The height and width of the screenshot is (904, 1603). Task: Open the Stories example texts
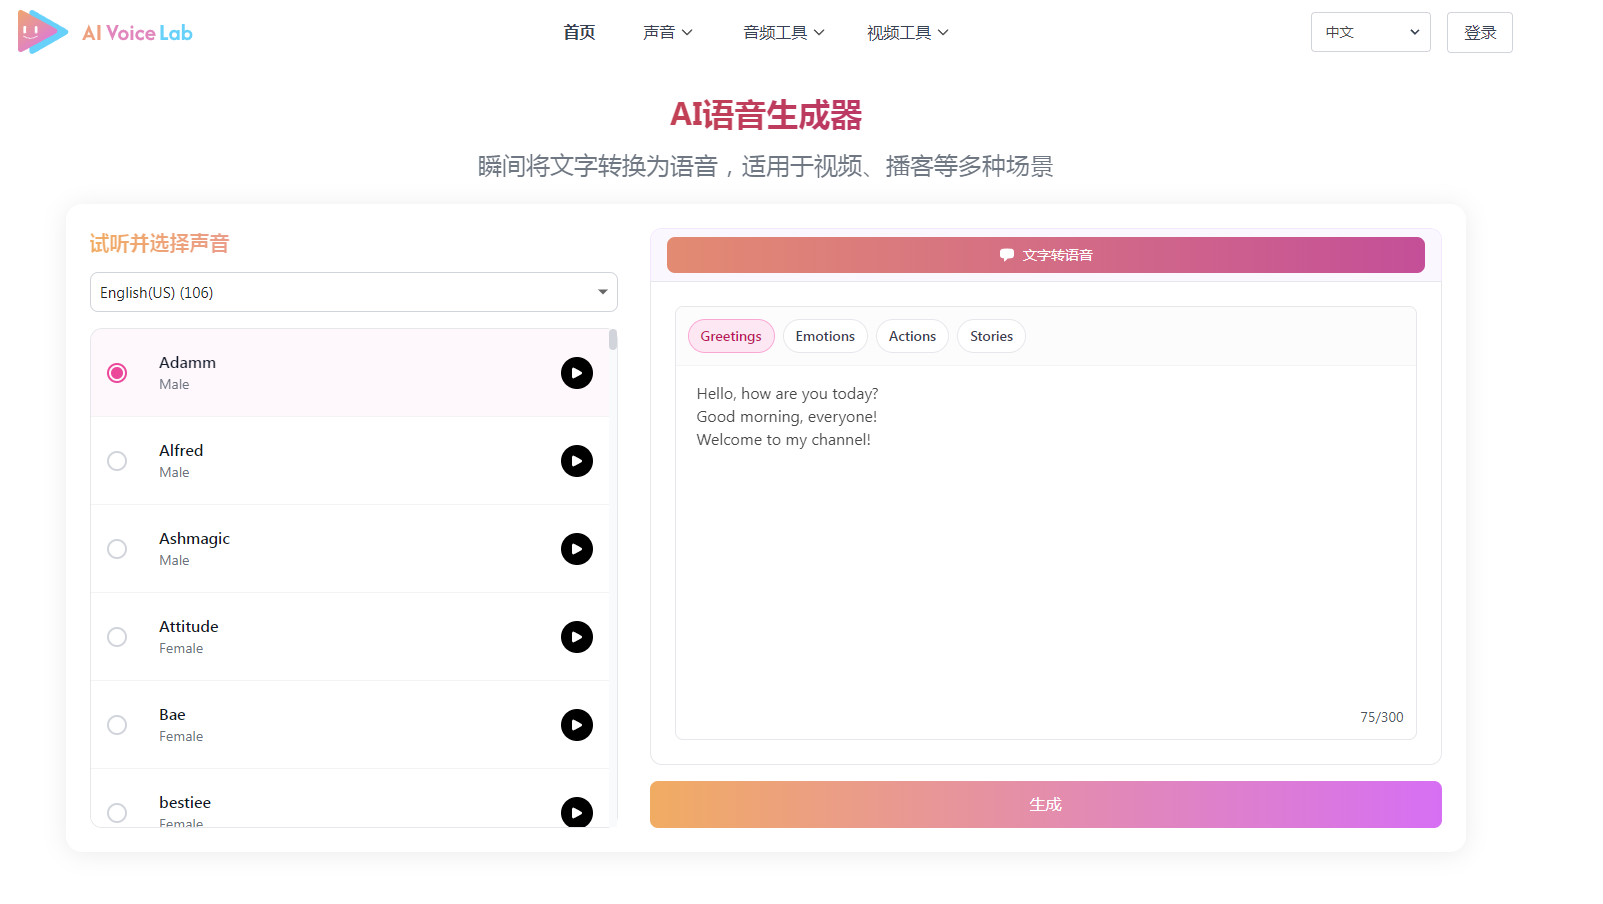click(990, 336)
